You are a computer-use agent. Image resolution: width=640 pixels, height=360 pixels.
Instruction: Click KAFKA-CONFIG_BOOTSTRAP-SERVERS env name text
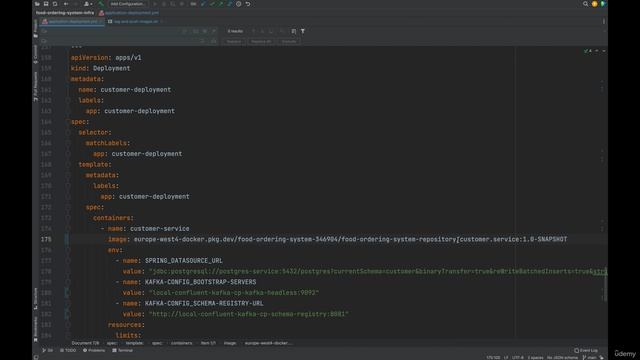(x=200, y=282)
